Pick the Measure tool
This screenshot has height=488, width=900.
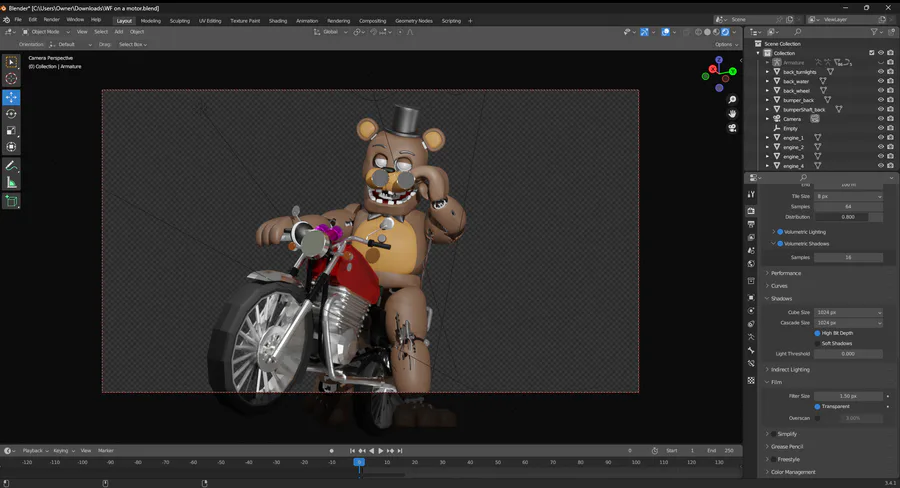coord(12,182)
